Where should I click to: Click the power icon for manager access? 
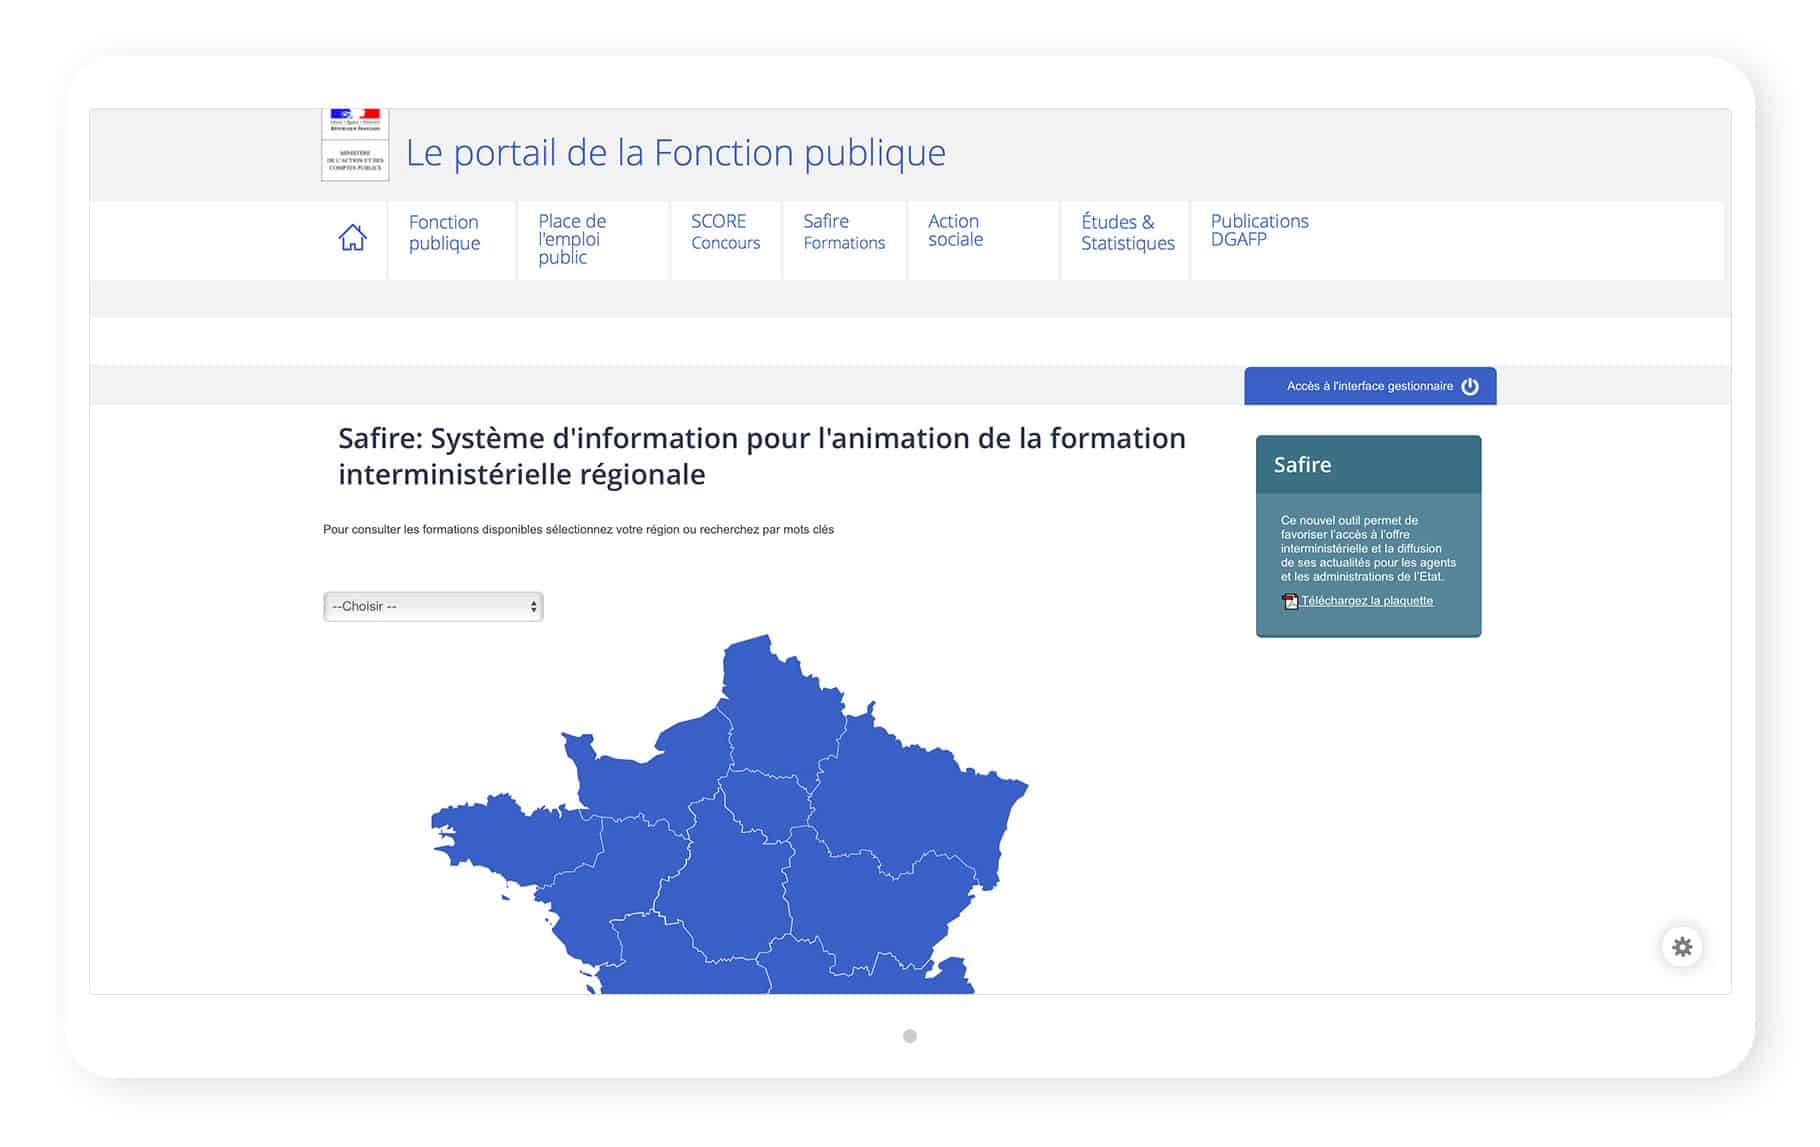point(1469,387)
